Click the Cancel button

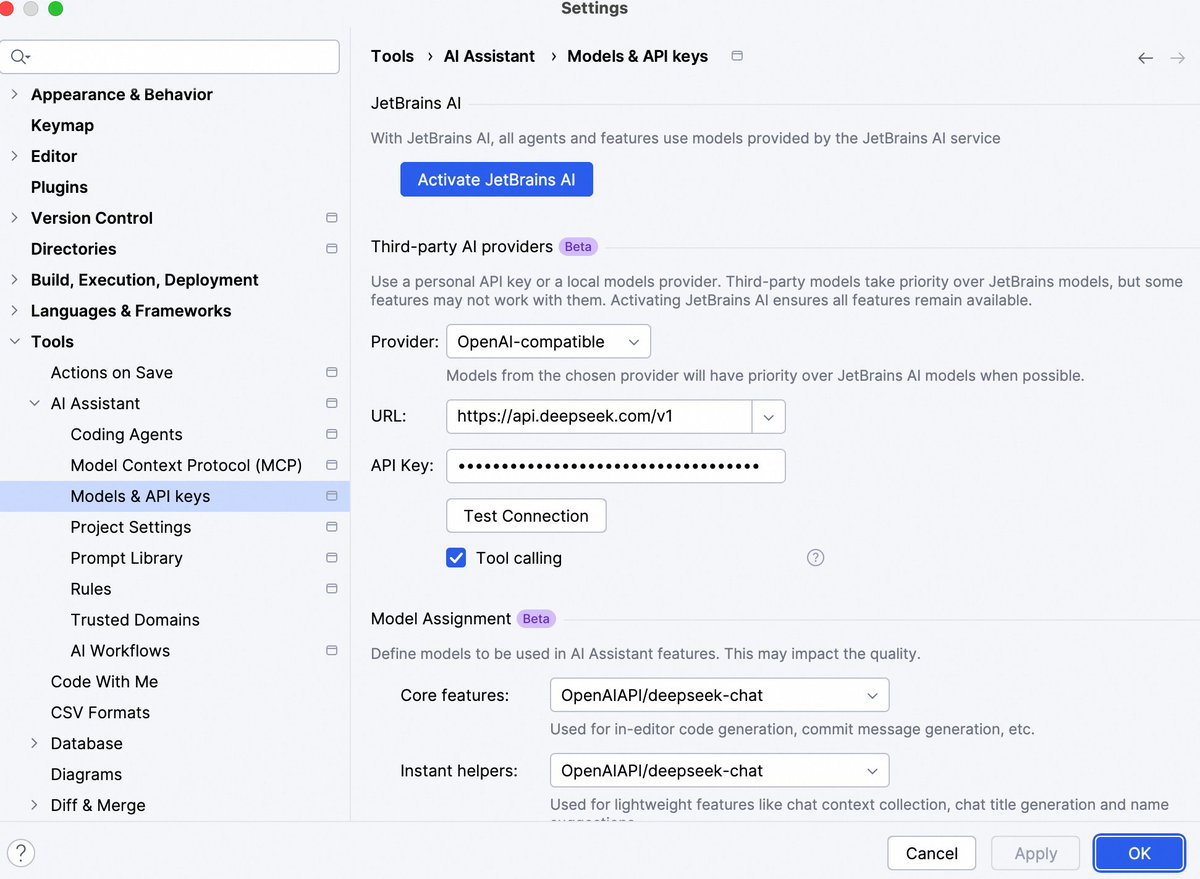[932, 853]
